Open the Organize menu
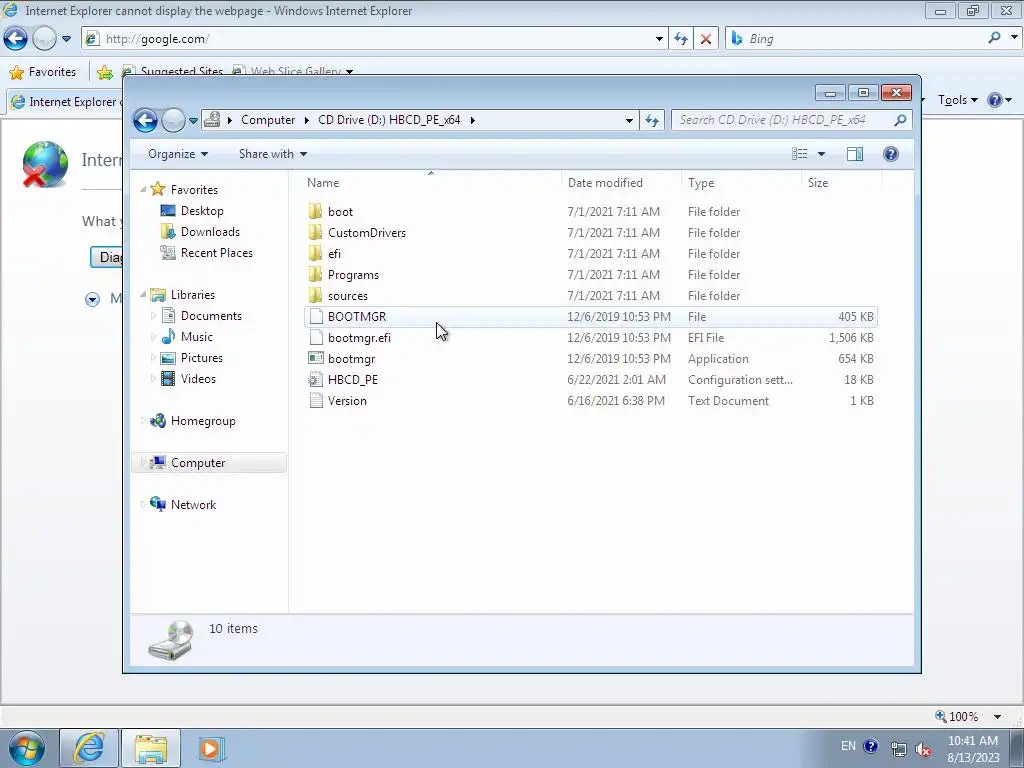 pyautogui.click(x=178, y=154)
